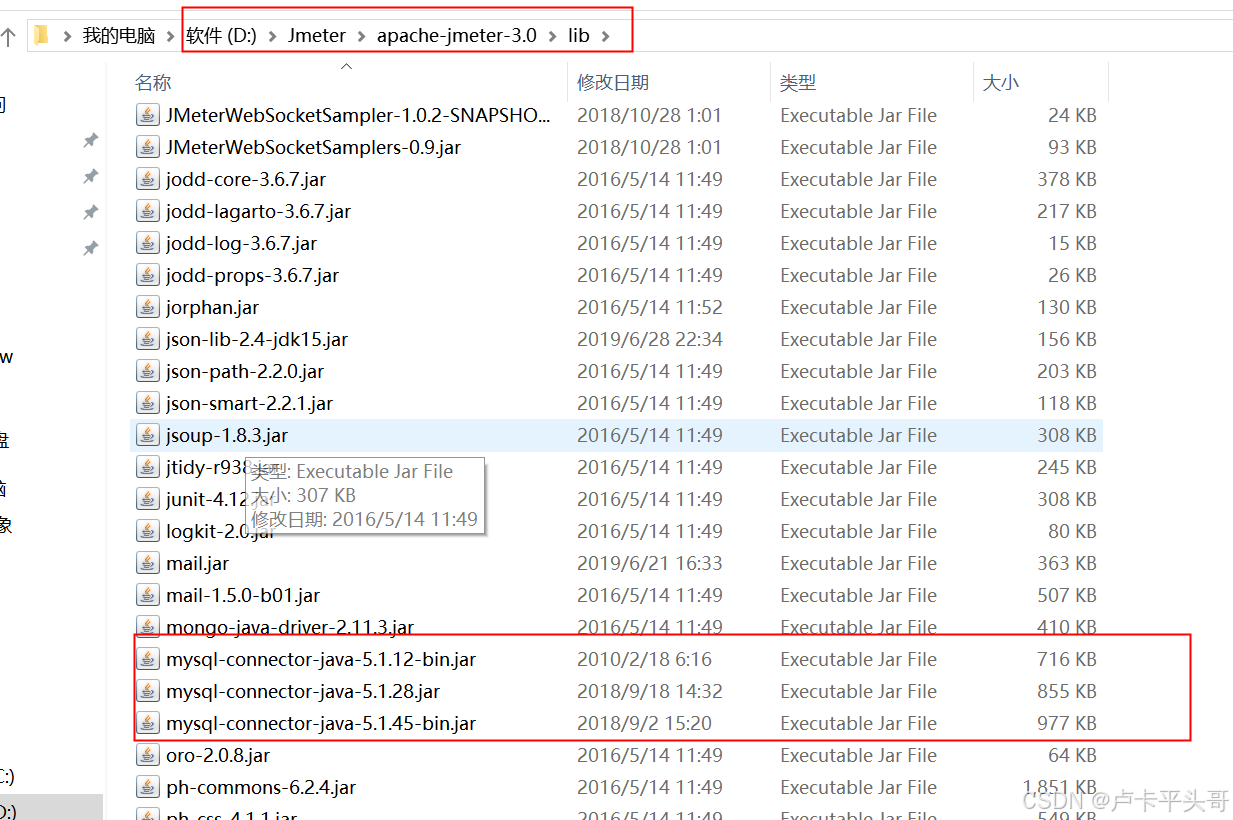
Task: Click the jar icon of mysql-connector-java-5.1.12-bin.jar
Action: tap(148, 659)
